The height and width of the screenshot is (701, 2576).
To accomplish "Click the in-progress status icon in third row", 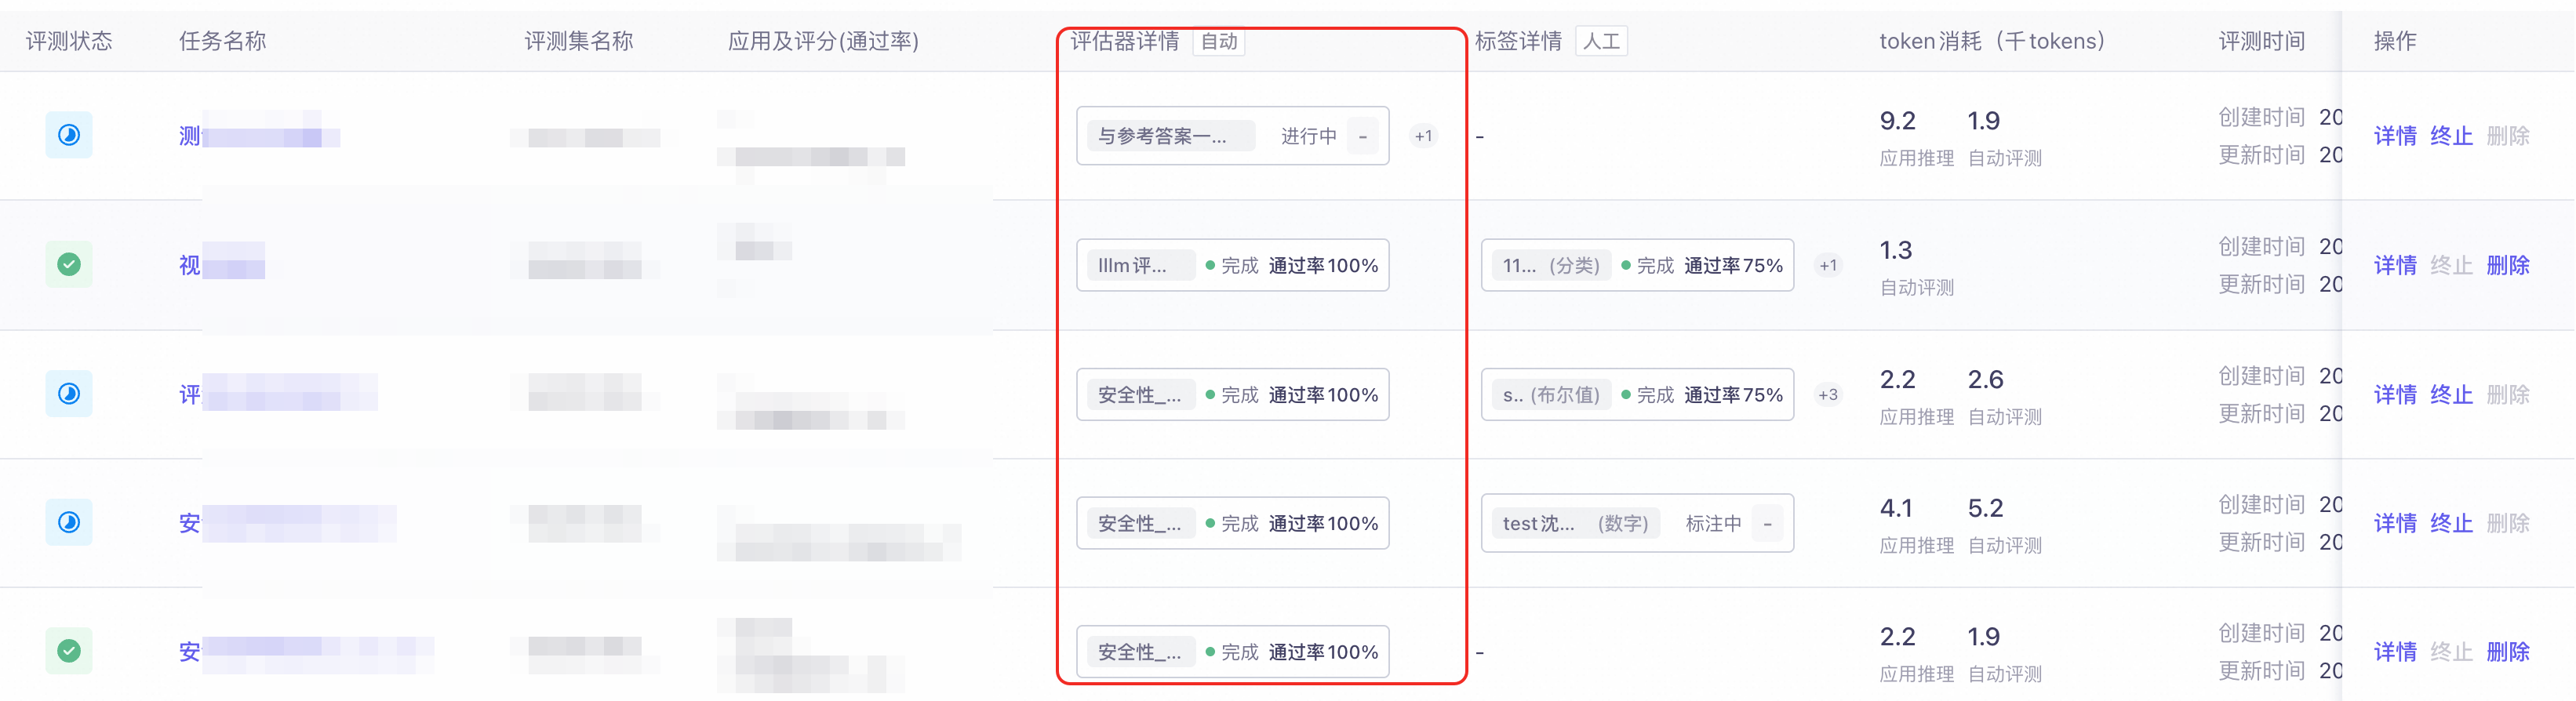I will click(x=68, y=393).
